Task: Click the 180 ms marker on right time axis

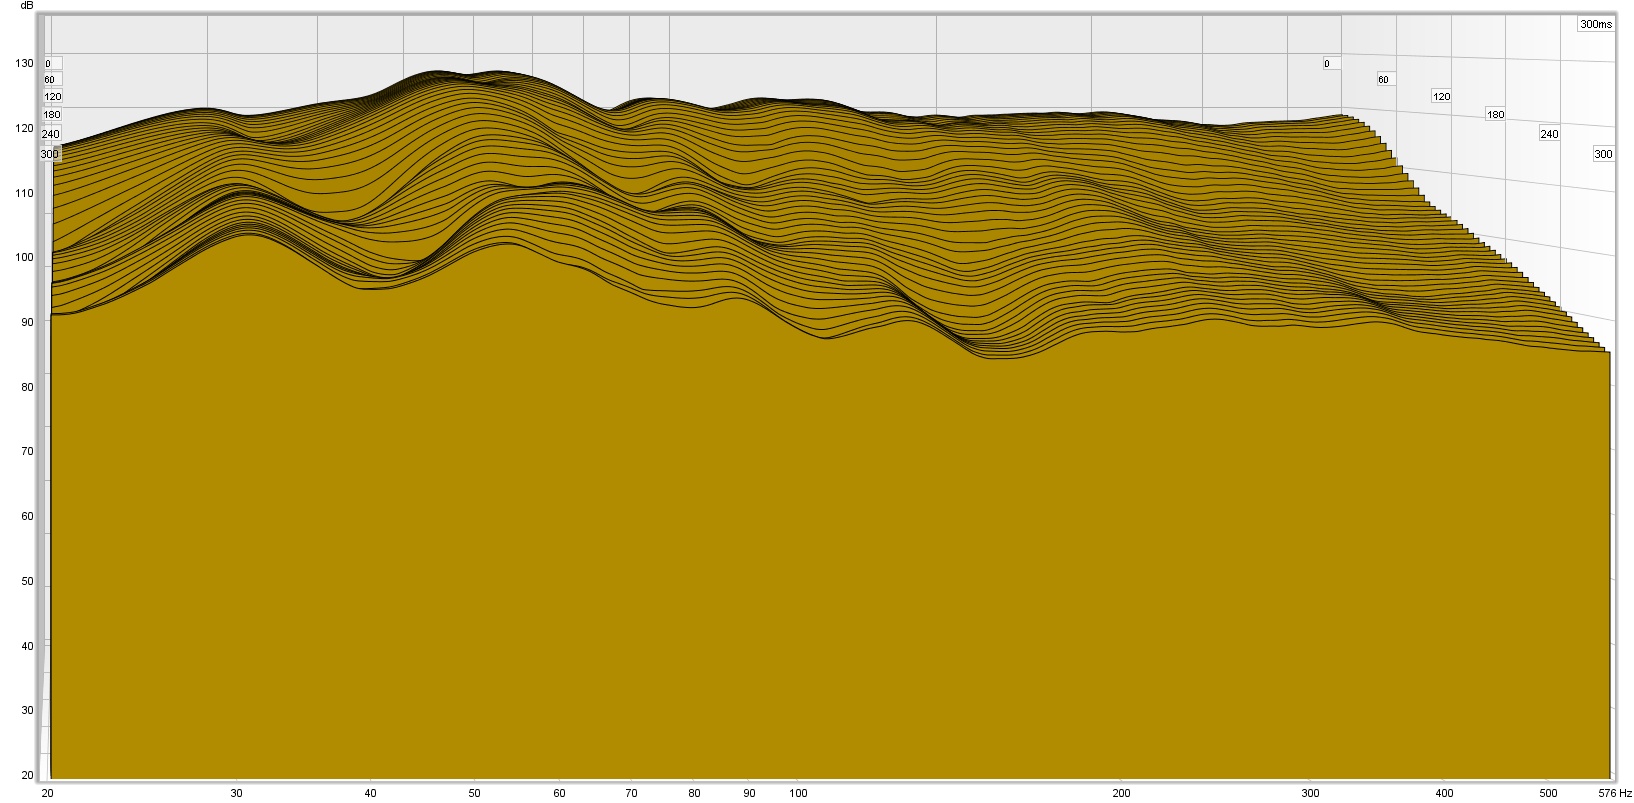Action: tap(1495, 115)
